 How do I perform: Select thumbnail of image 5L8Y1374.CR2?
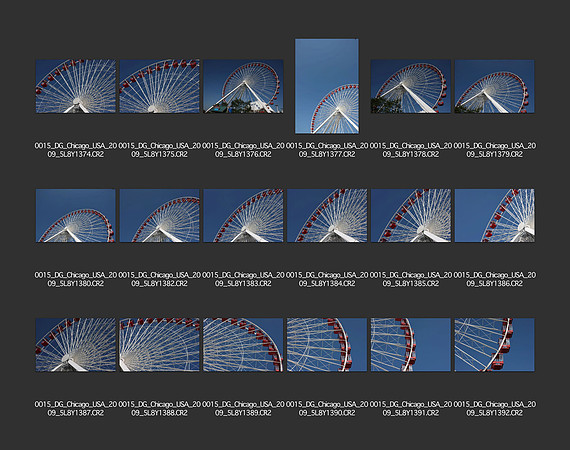point(76,87)
